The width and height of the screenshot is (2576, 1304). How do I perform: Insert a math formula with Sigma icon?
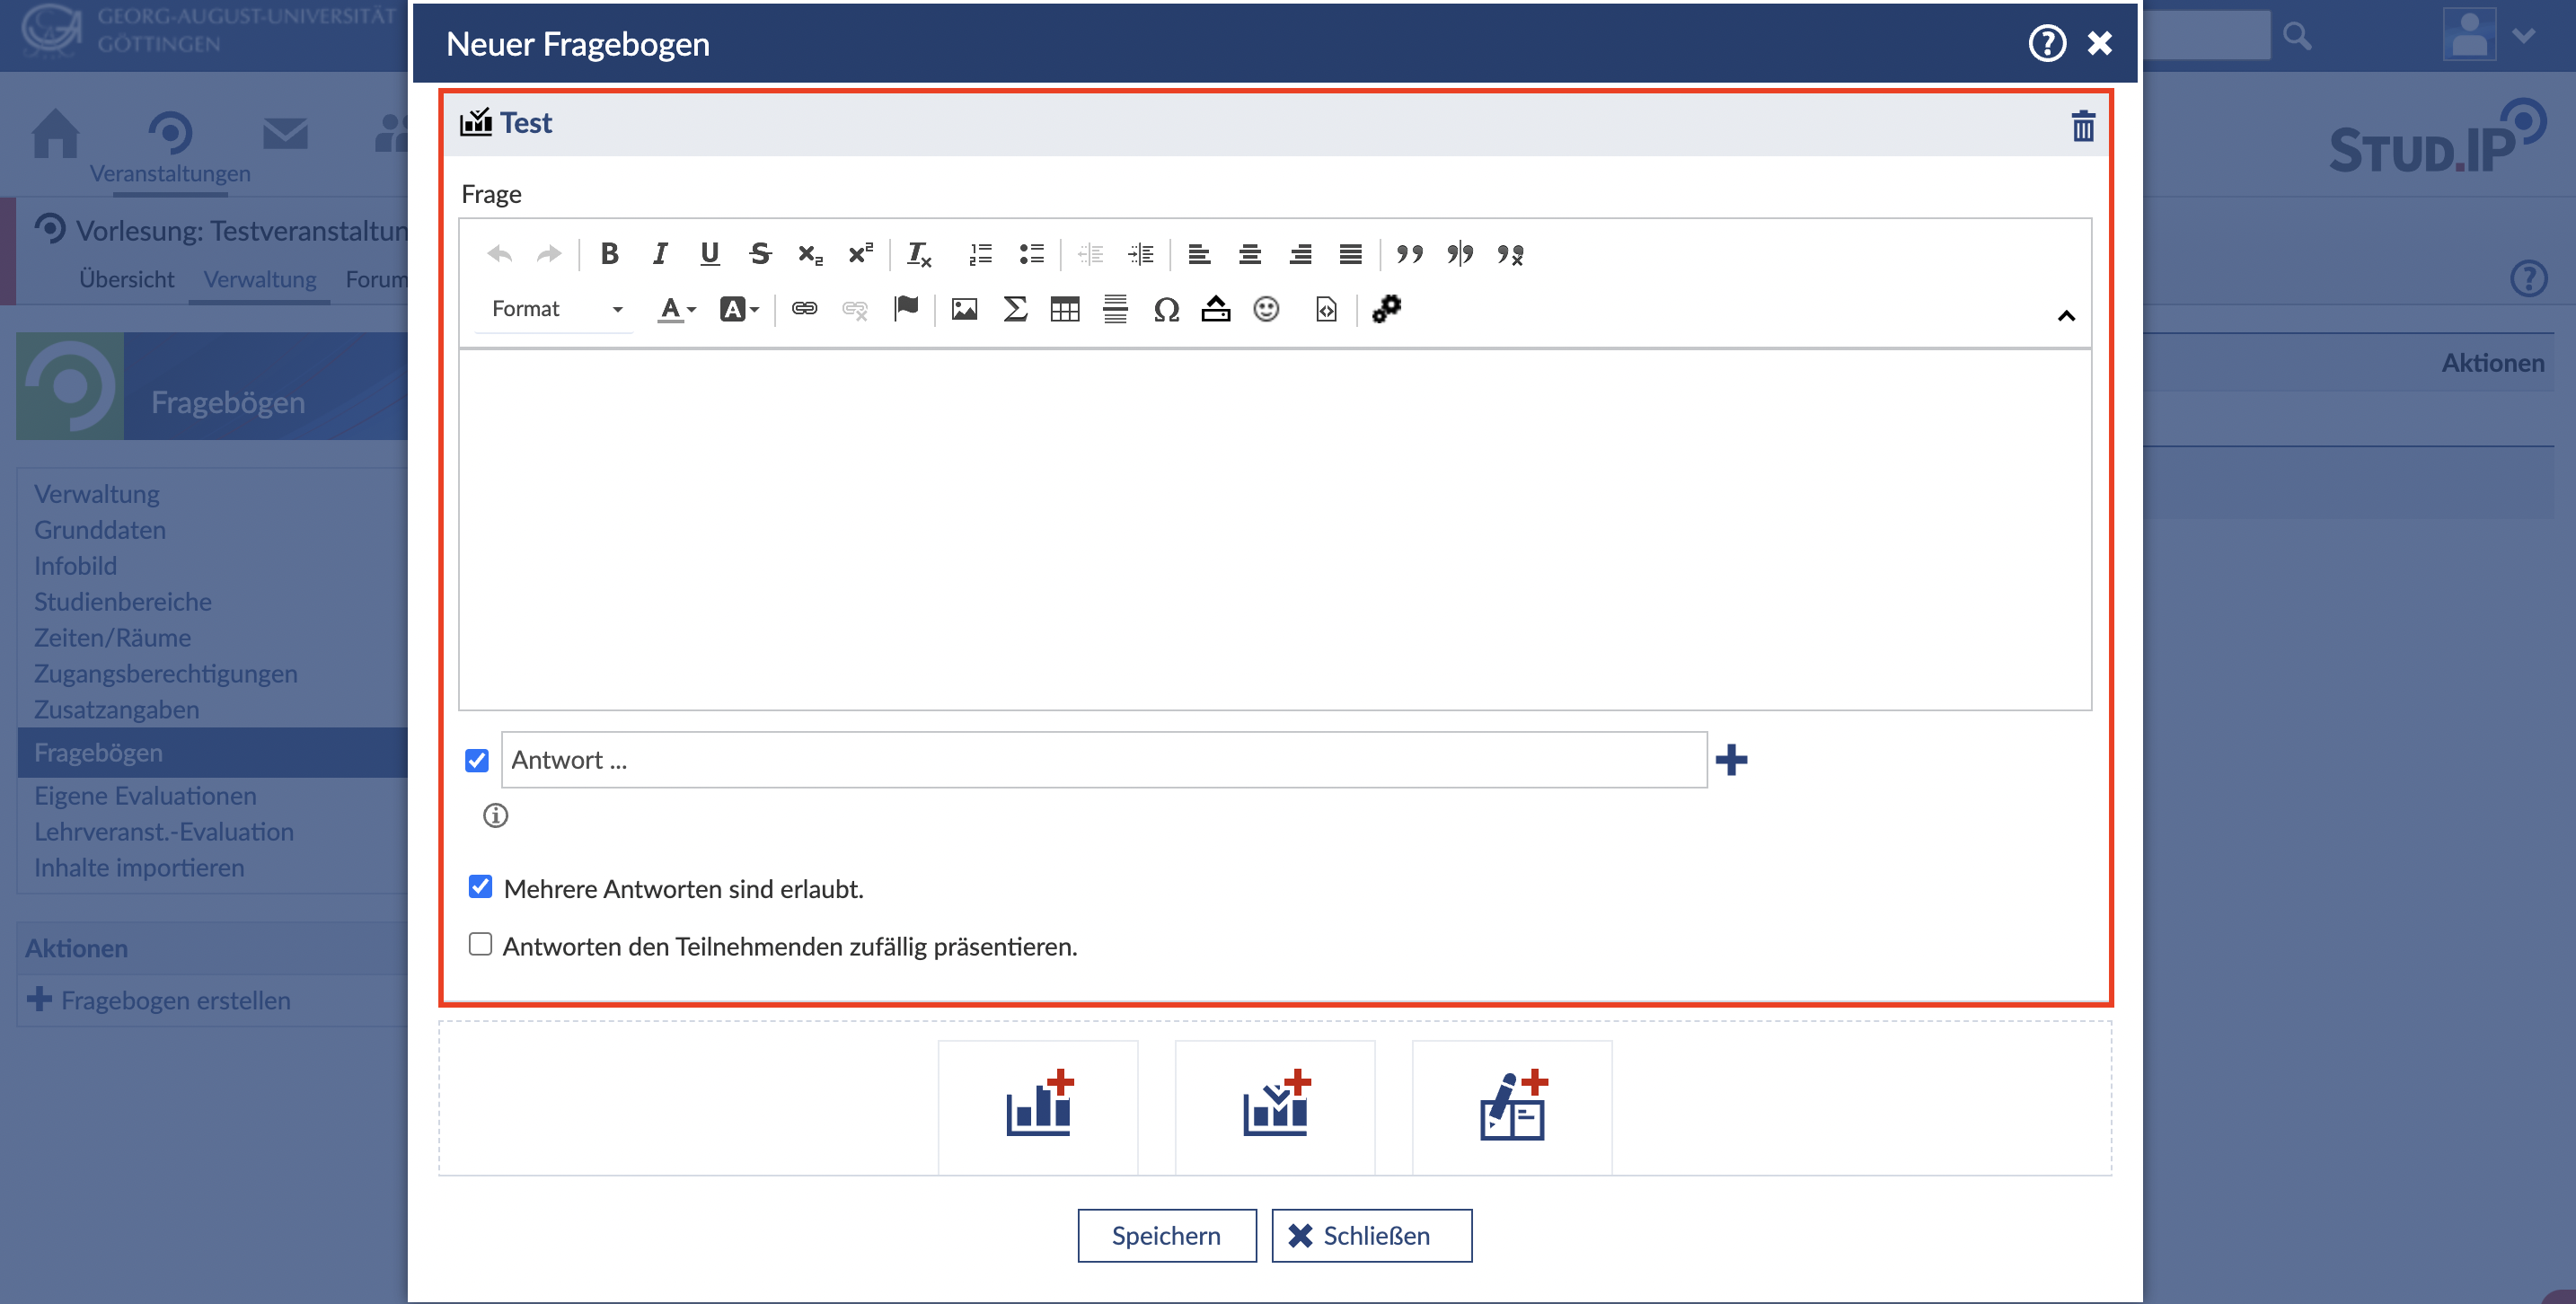[x=1015, y=309]
